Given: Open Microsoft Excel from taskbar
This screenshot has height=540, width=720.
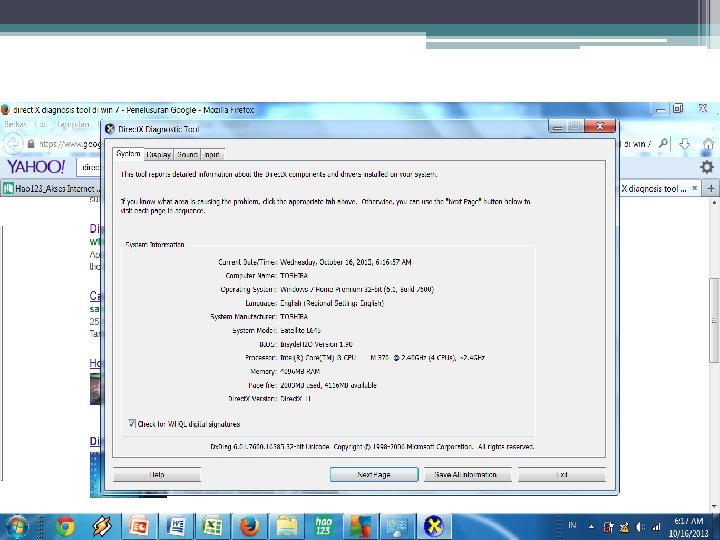Looking at the screenshot, I should click(x=213, y=526).
